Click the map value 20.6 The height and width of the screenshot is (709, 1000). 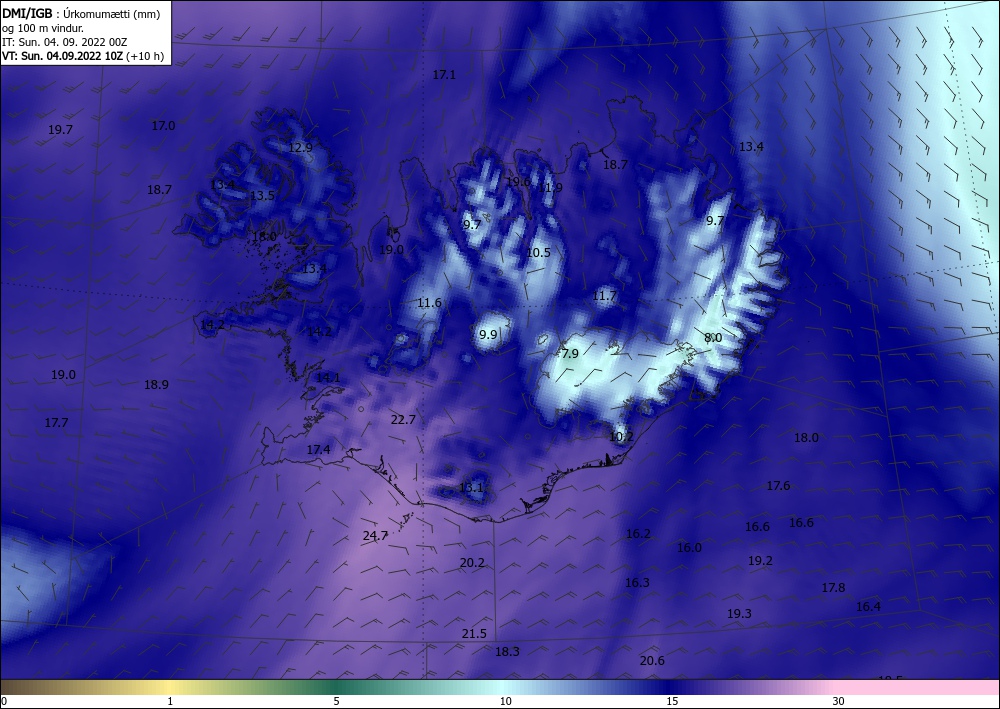tap(652, 661)
